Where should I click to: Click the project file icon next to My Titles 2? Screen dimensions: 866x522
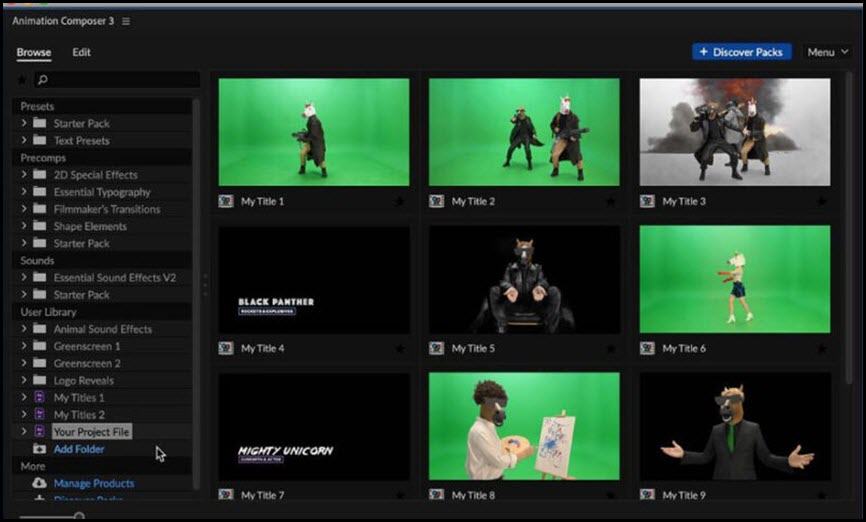pos(39,414)
